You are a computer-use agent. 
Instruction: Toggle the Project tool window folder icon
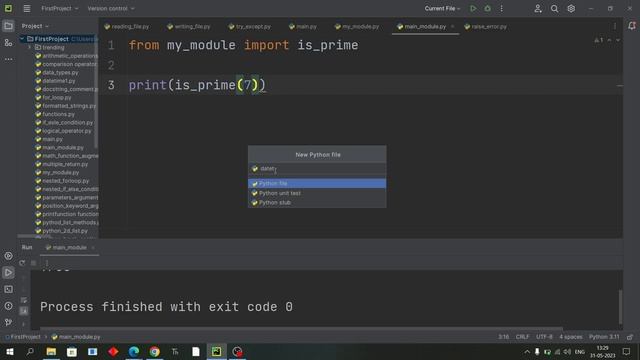pos(8,26)
